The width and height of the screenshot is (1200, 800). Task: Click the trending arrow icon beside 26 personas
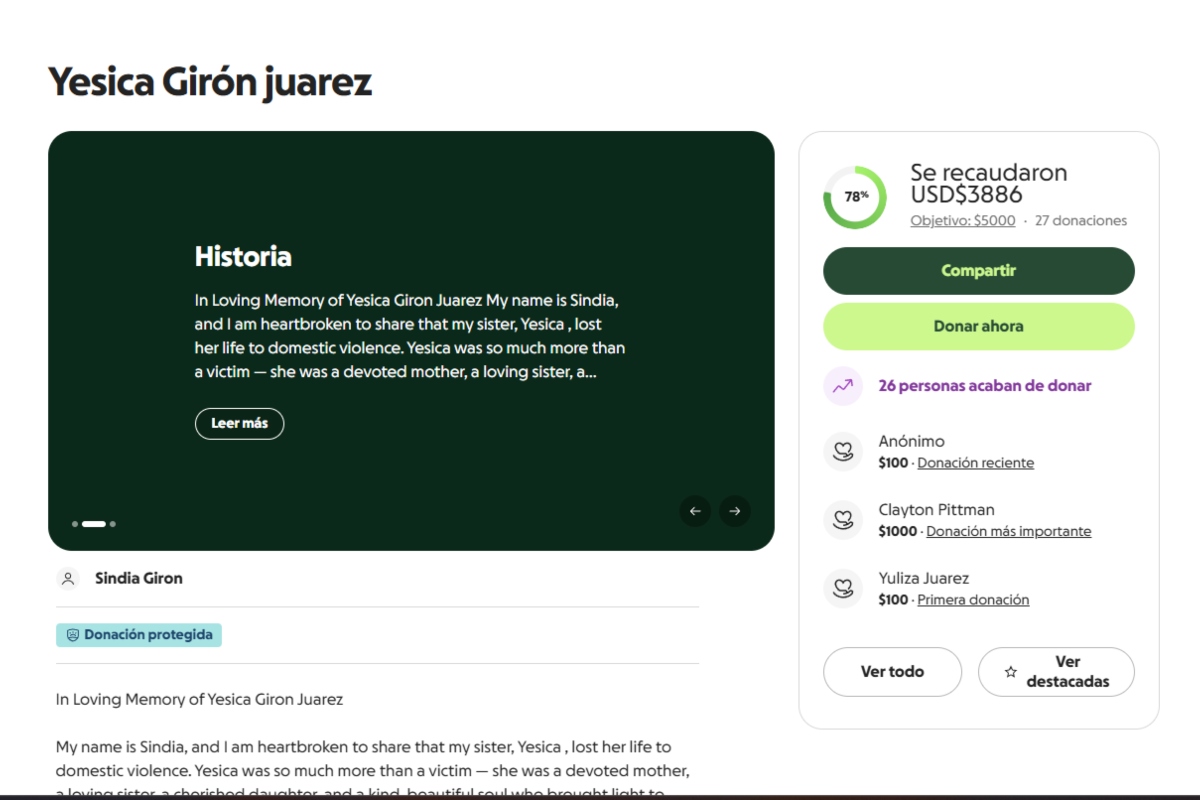coord(843,385)
